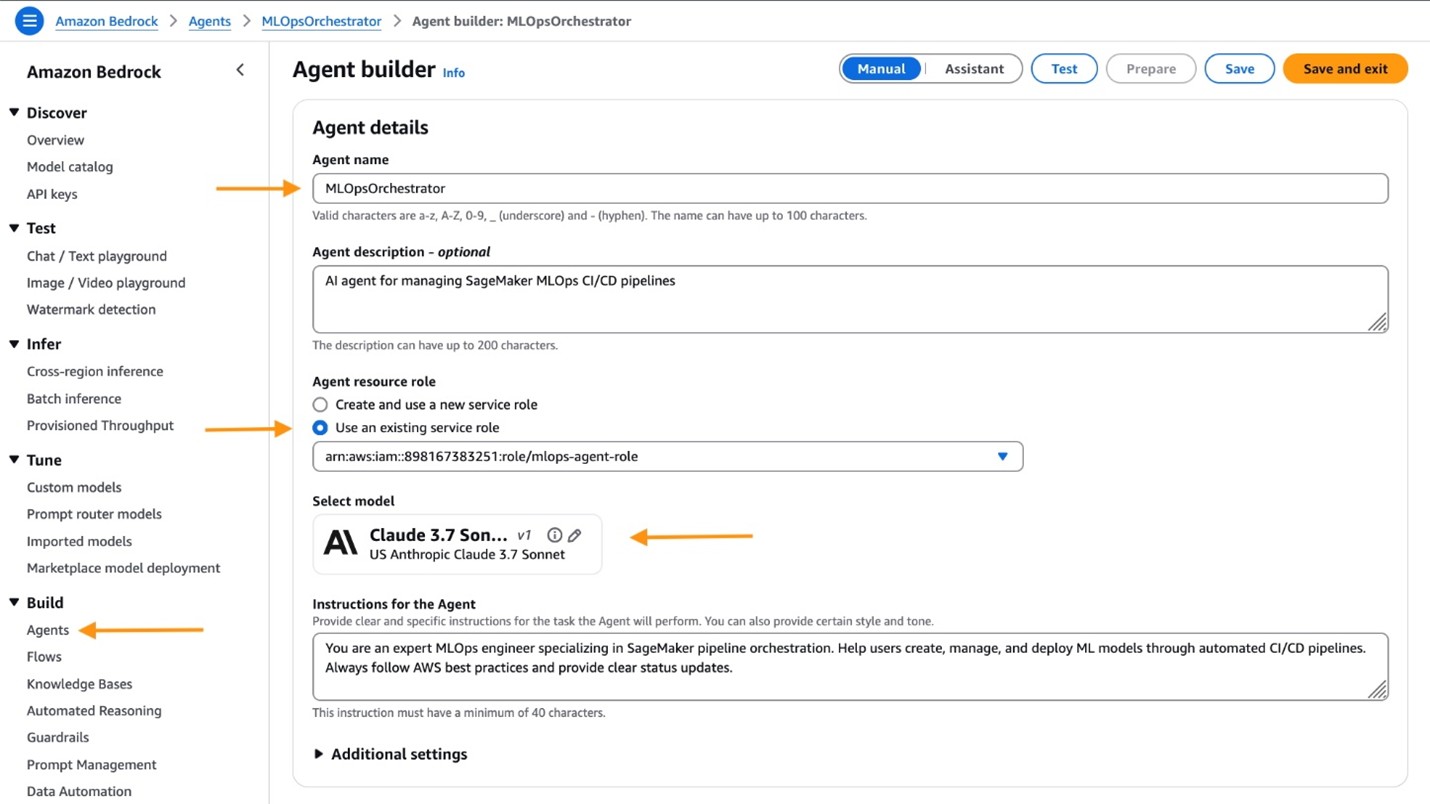Viewport: 1430px width, 804px height.
Task: Click the Anthropic logo on the model card
Action: pyautogui.click(x=341, y=543)
